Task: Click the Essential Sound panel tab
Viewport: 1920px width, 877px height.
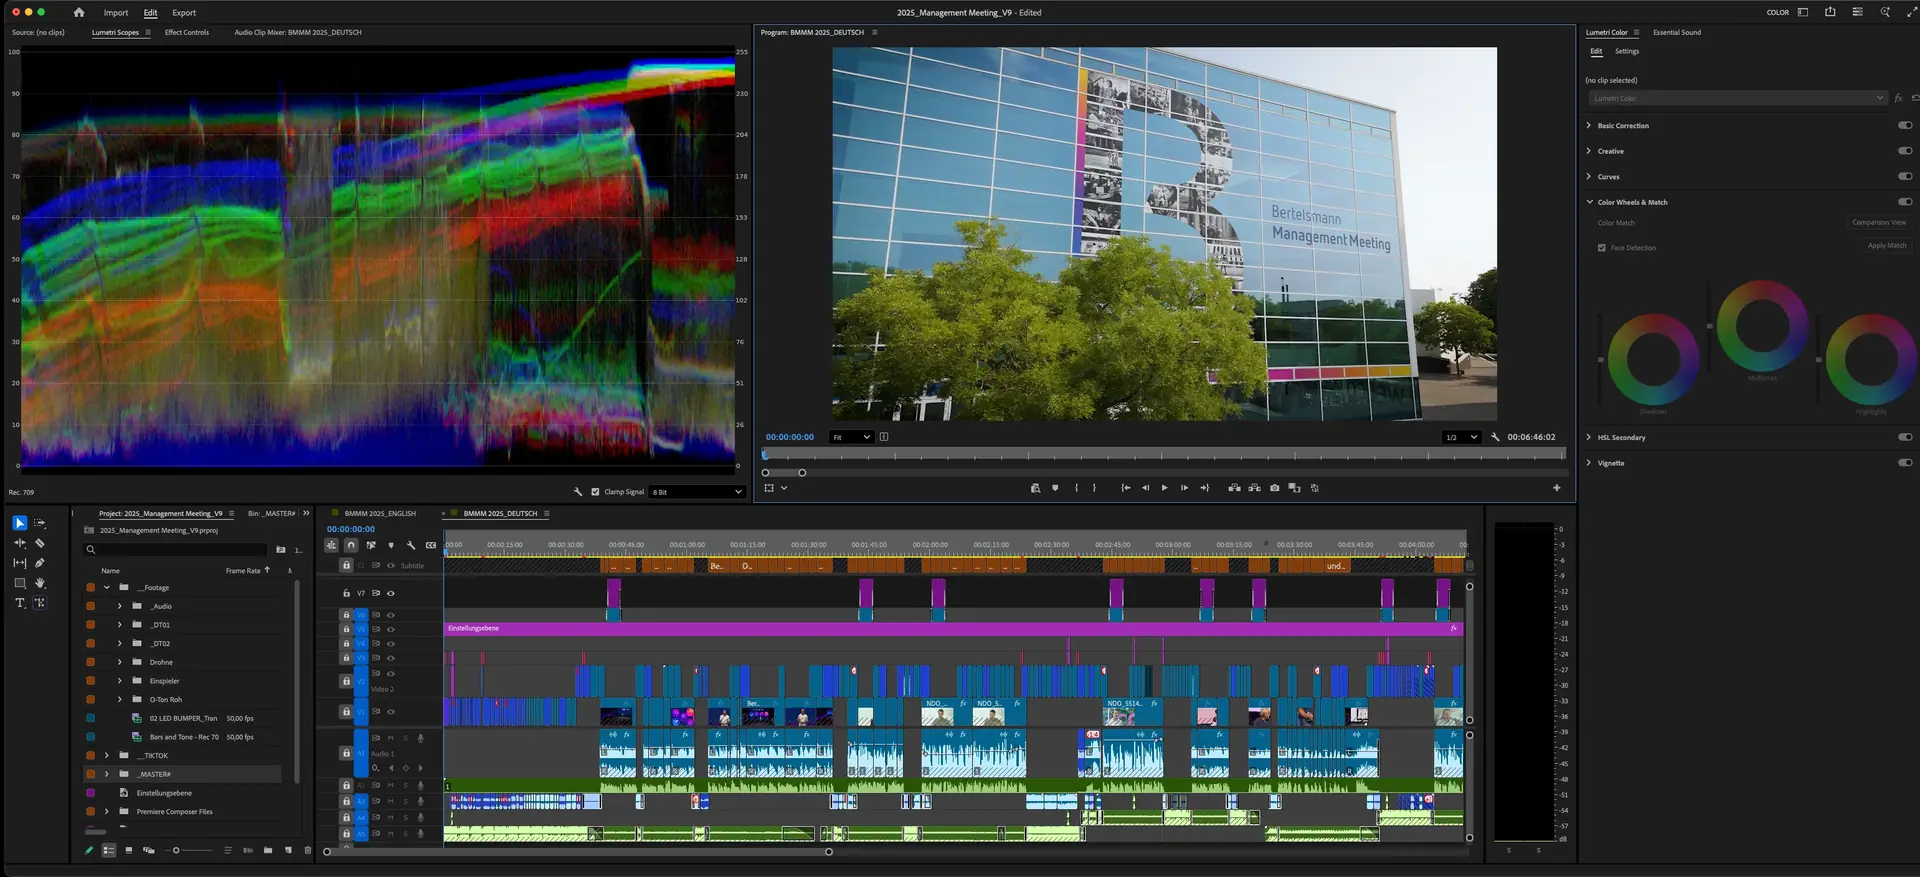Action: tap(1677, 32)
